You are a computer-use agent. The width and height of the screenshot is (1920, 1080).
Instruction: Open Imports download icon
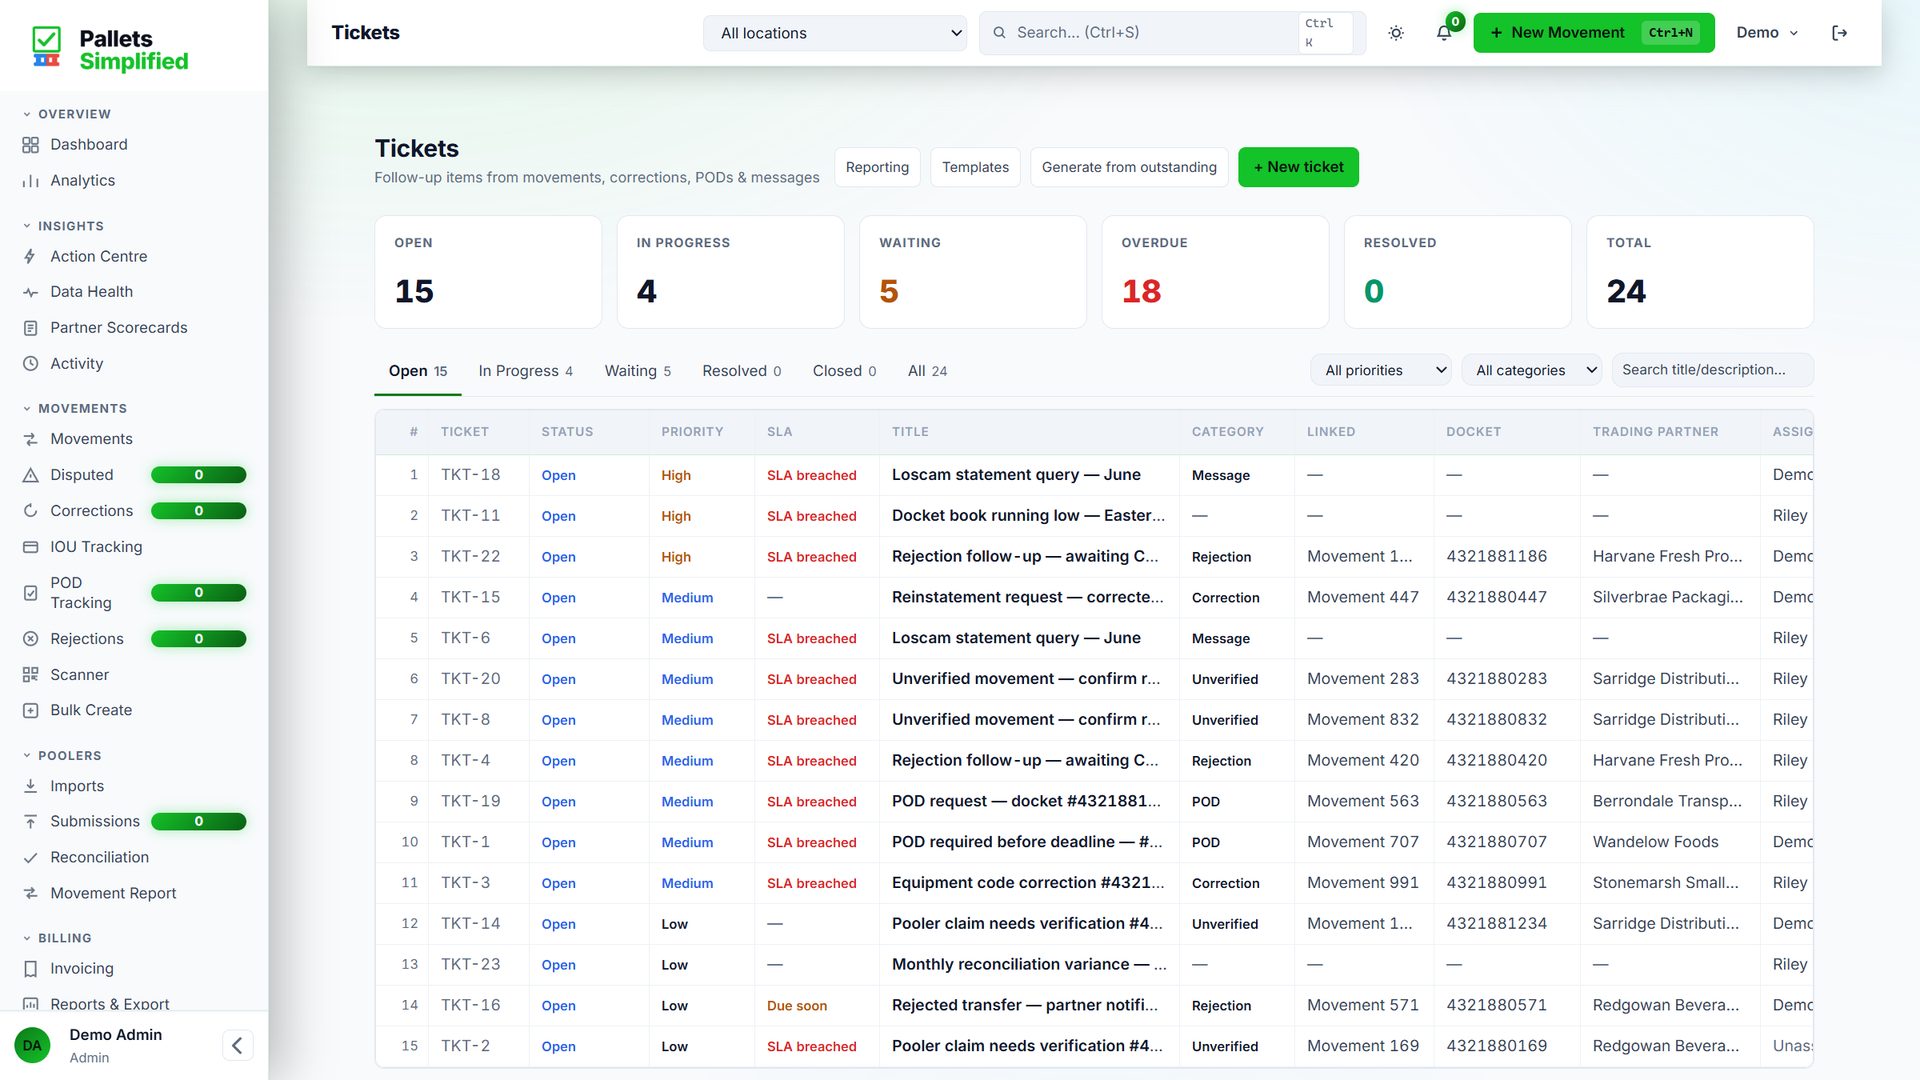[30, 786]
